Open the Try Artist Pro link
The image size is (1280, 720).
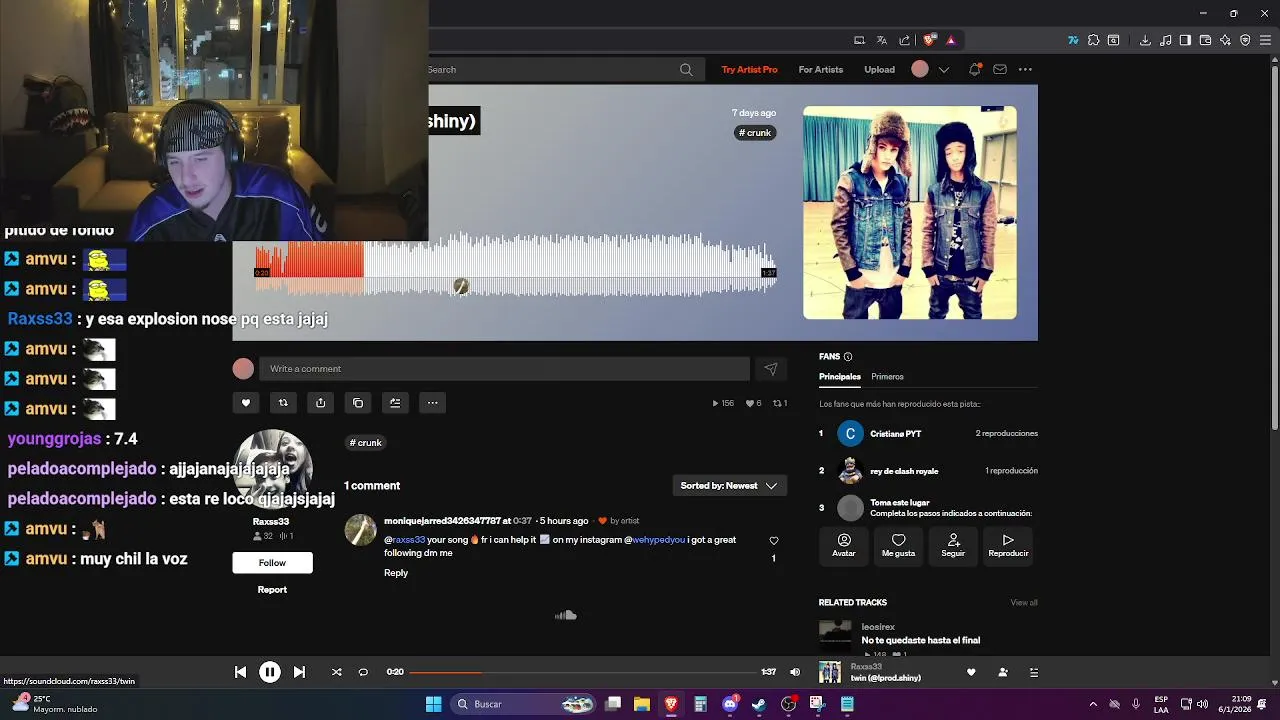749,70
